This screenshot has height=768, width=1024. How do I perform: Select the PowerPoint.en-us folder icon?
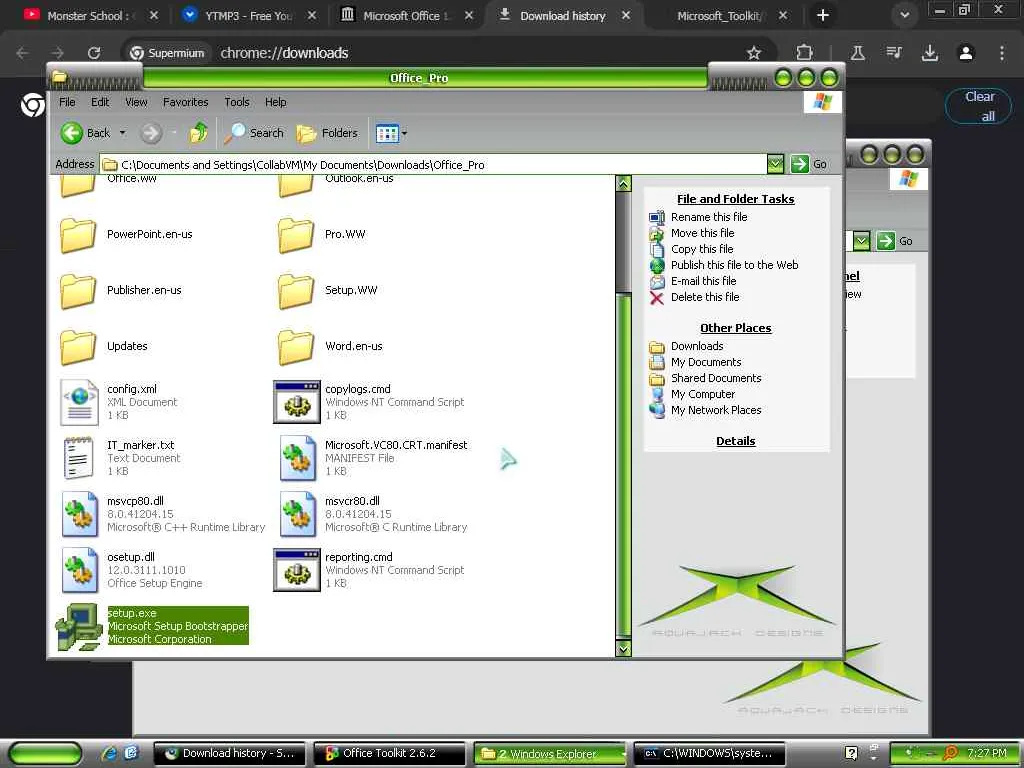78,235
